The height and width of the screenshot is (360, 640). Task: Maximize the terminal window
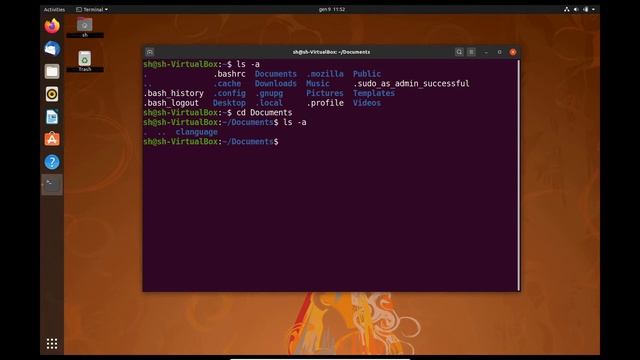(x=499, y=52)
